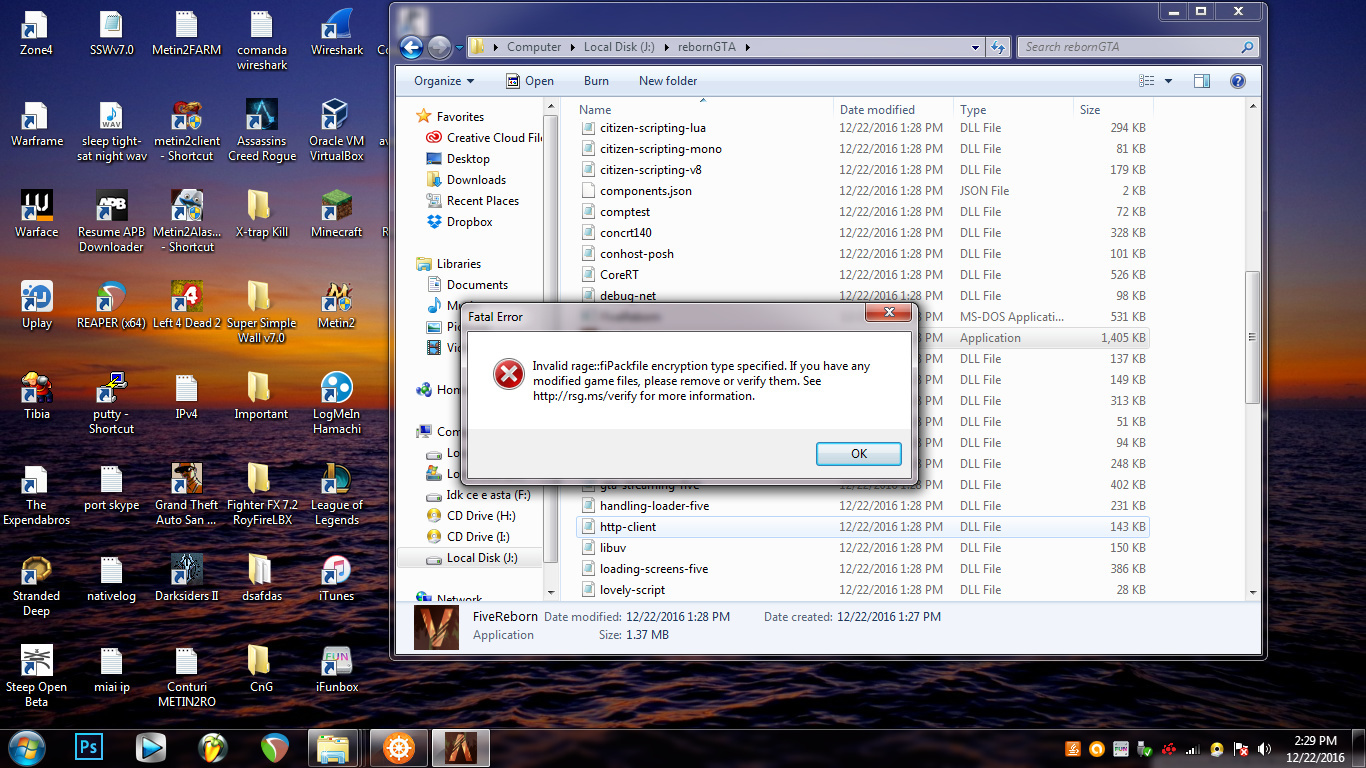Image resolution: width=1366 pixels, height=768 pixels.
Task: Sort files by the Name column
Action: click(x=705, y=110)
